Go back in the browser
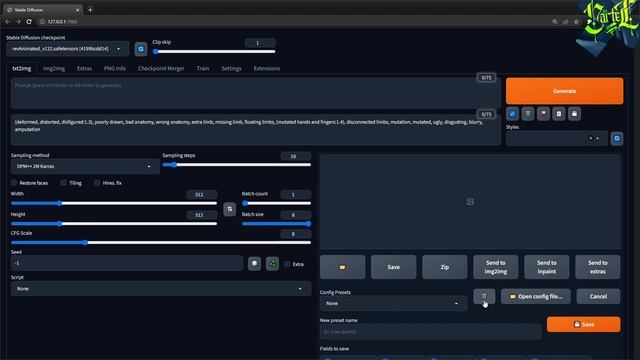The image size is (640, 360). [x=8, y=22]
